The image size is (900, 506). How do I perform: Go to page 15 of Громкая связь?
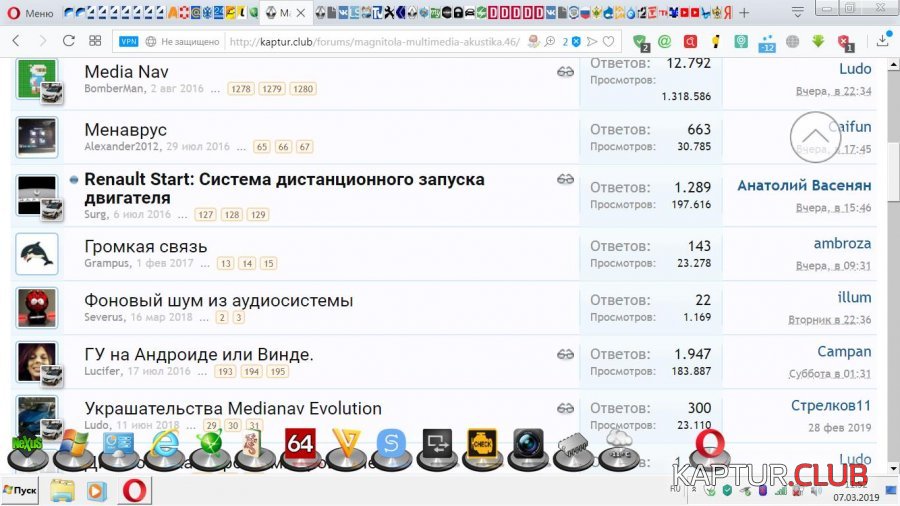268,263
